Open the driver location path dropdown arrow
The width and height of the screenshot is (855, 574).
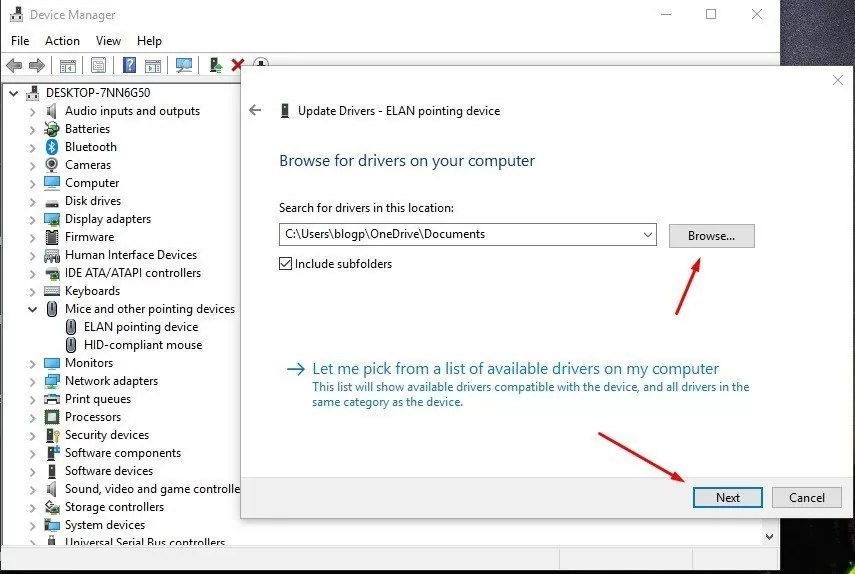click(x=647, y=235)
